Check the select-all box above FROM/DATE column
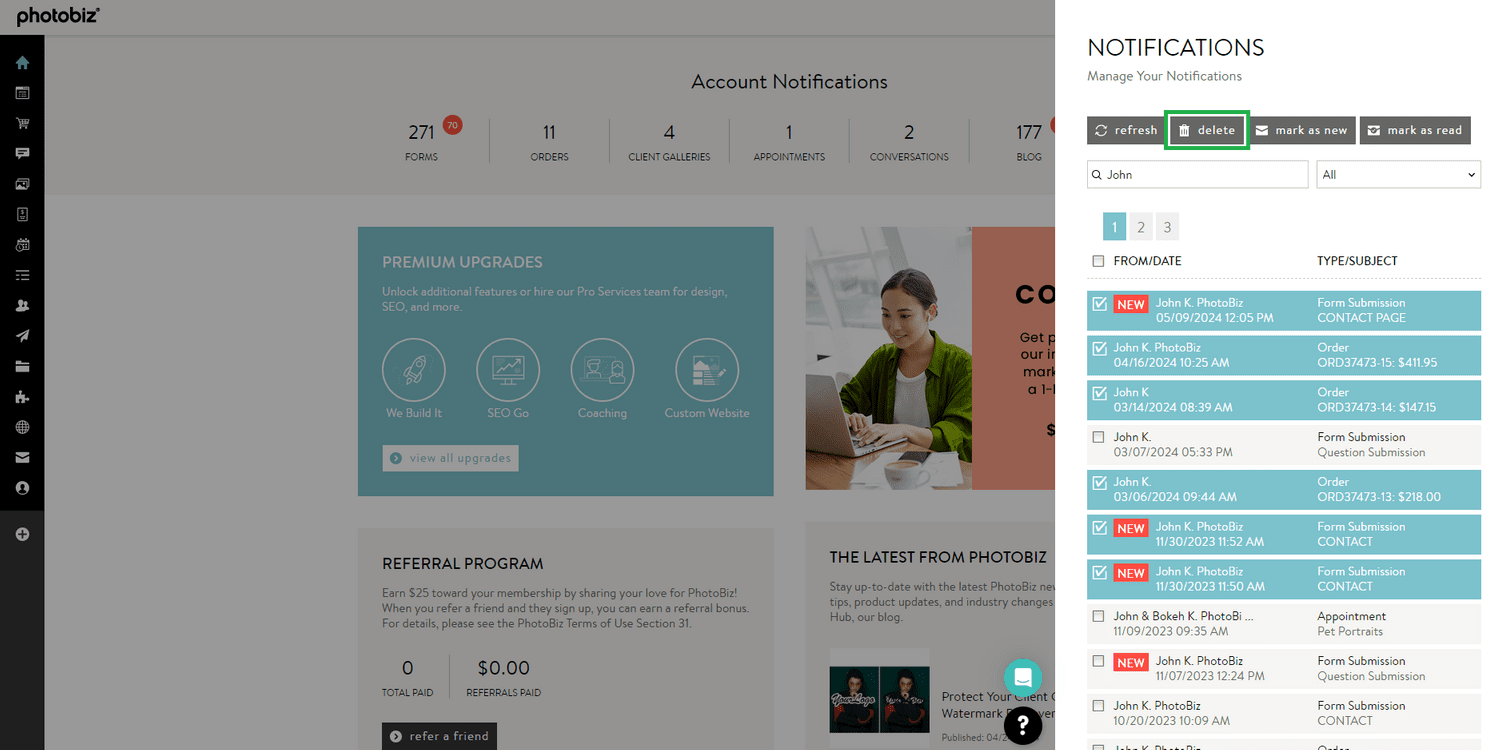Image resolution: width=1500 pixels, height=750 pixels. coord(1099,260)
